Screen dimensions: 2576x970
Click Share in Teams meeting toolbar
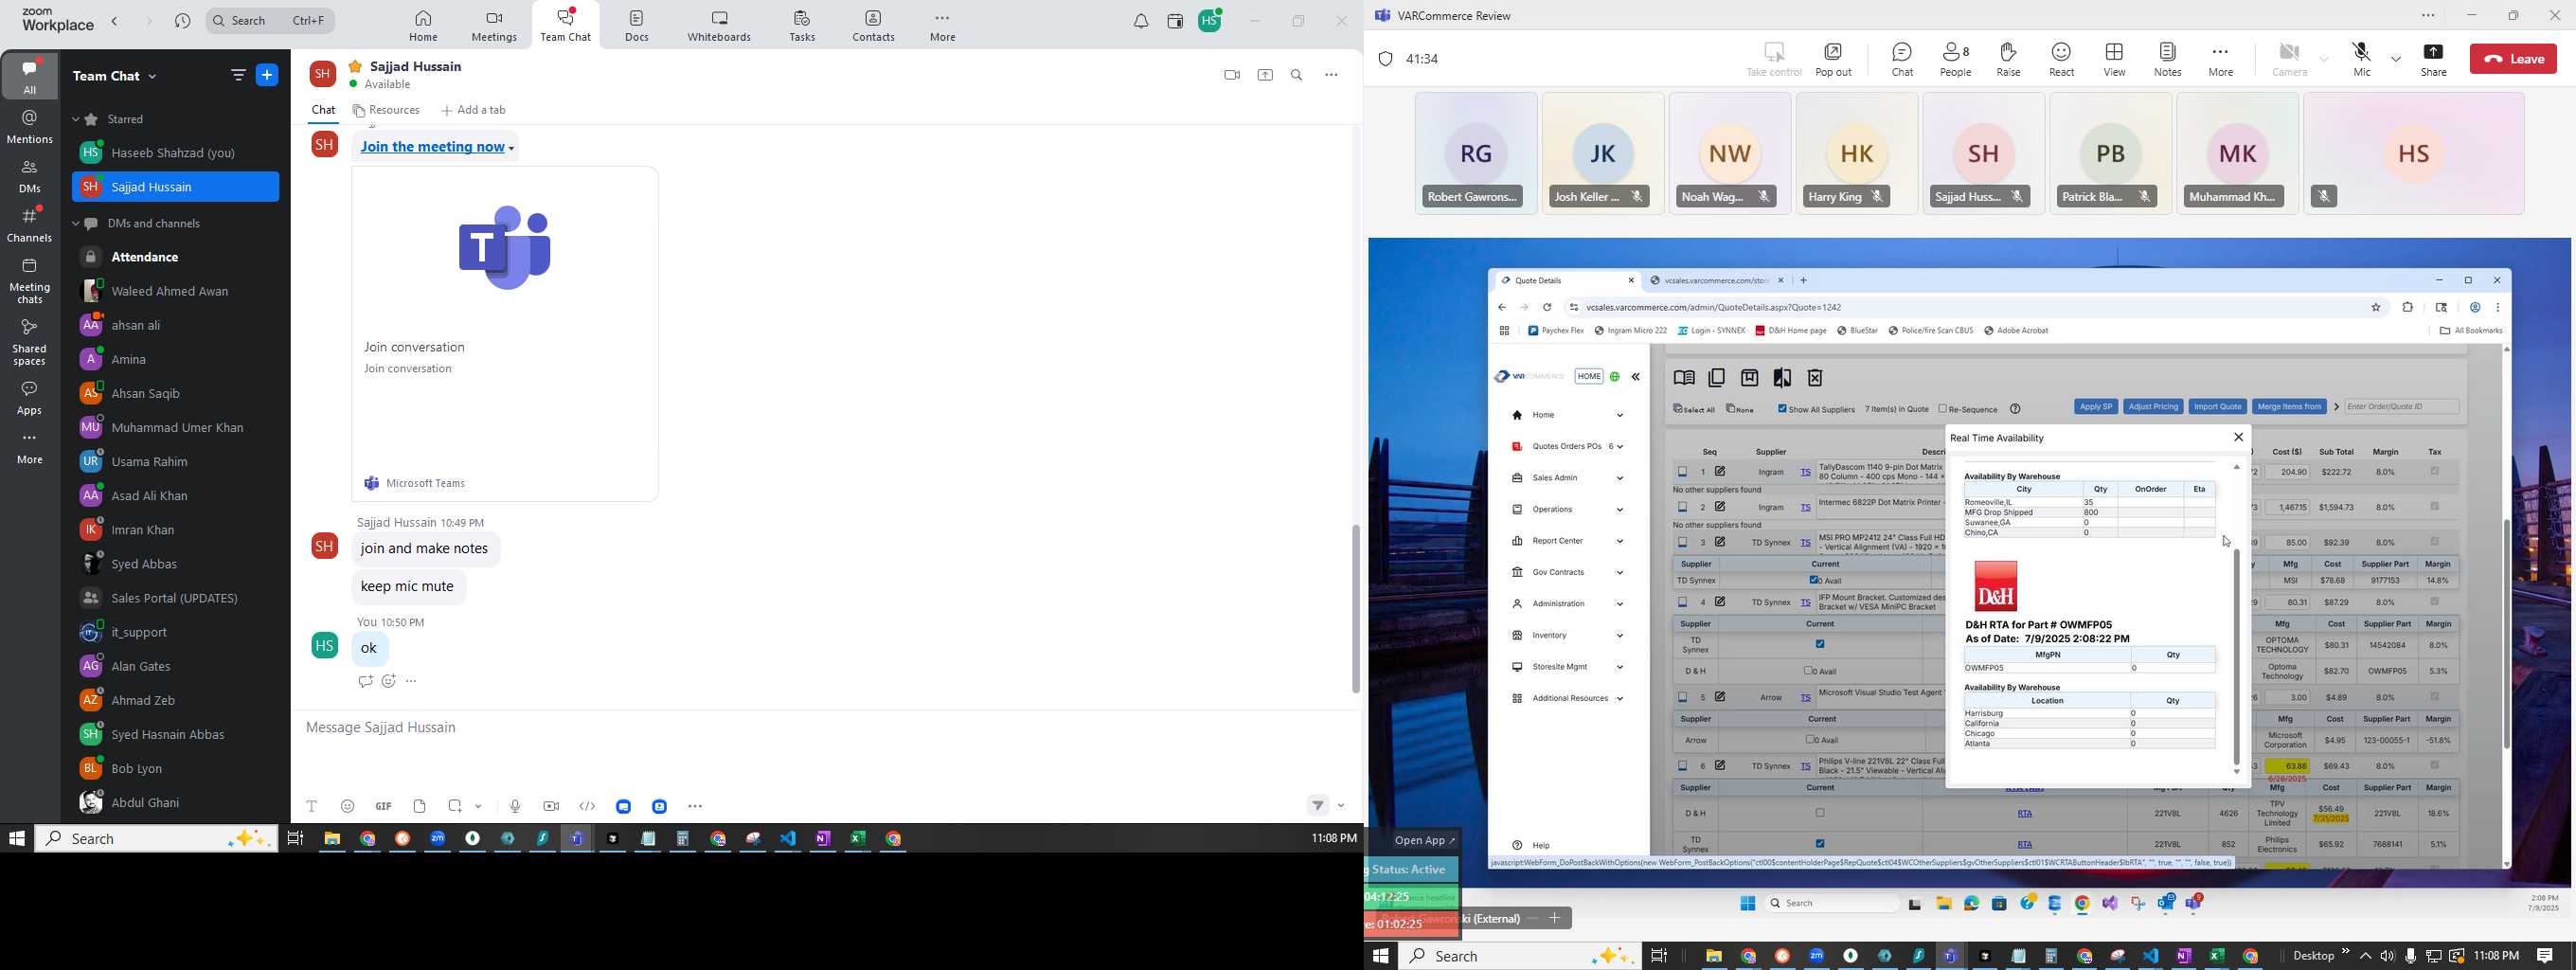[x=2433, y=59]
